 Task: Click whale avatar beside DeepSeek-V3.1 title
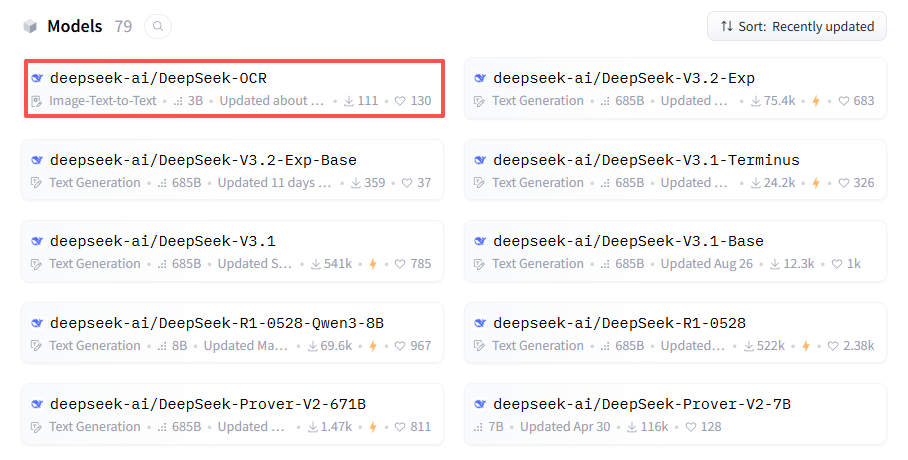point(37,241)
